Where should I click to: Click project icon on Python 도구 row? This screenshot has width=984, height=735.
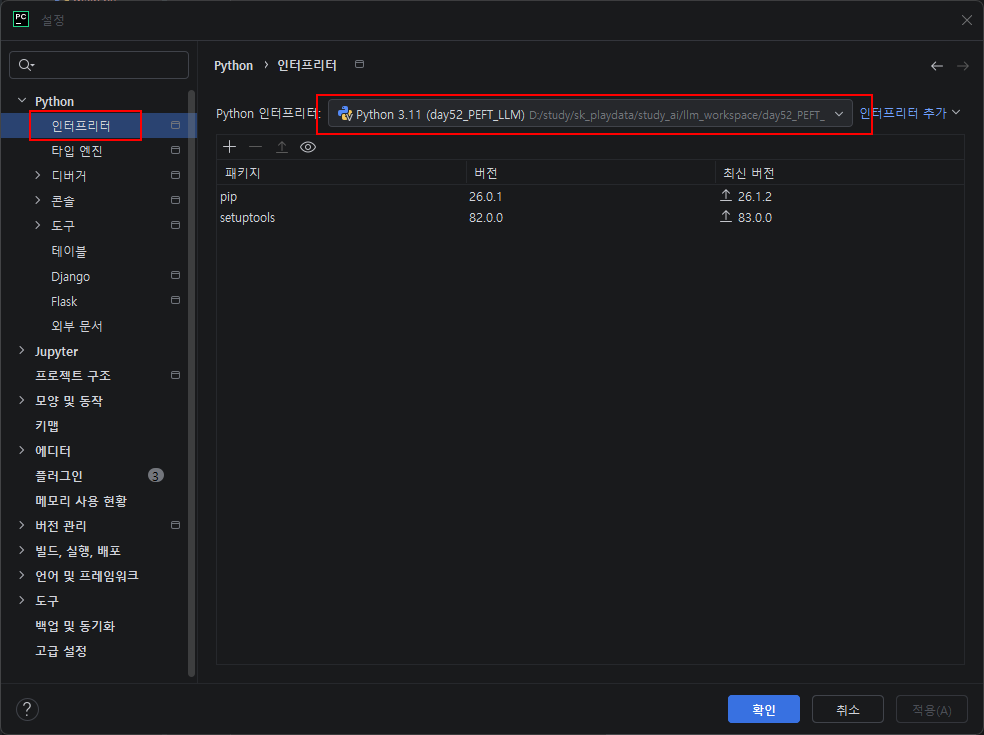pos(176,225)
